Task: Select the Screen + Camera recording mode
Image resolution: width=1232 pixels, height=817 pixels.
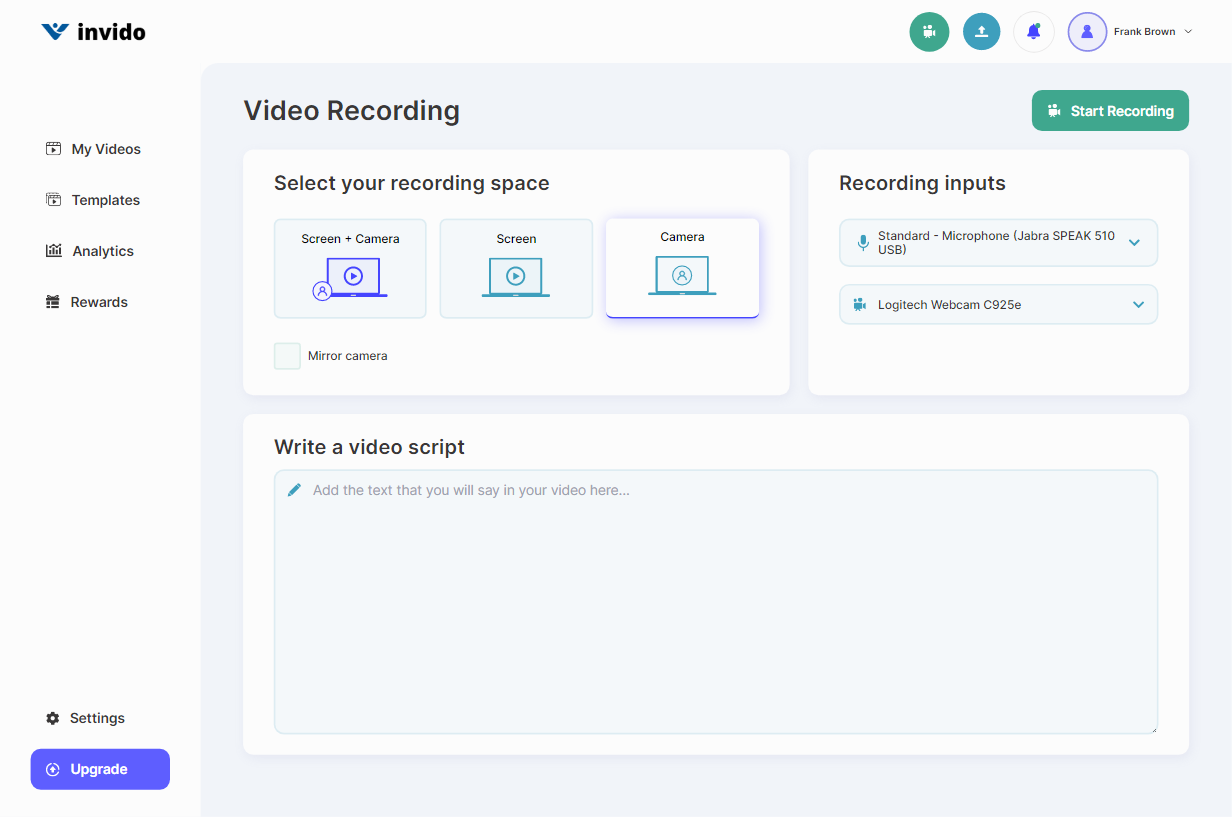Action: tap(350, 268)
